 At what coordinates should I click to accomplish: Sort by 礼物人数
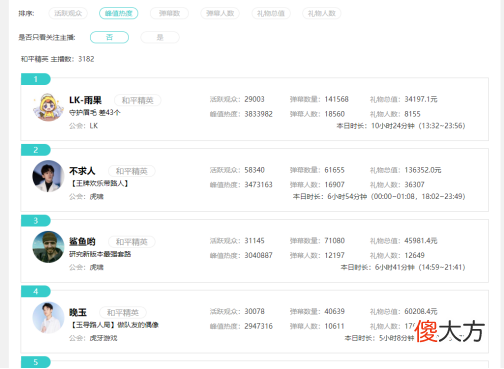pyautogui.click(x=321, y=13)
